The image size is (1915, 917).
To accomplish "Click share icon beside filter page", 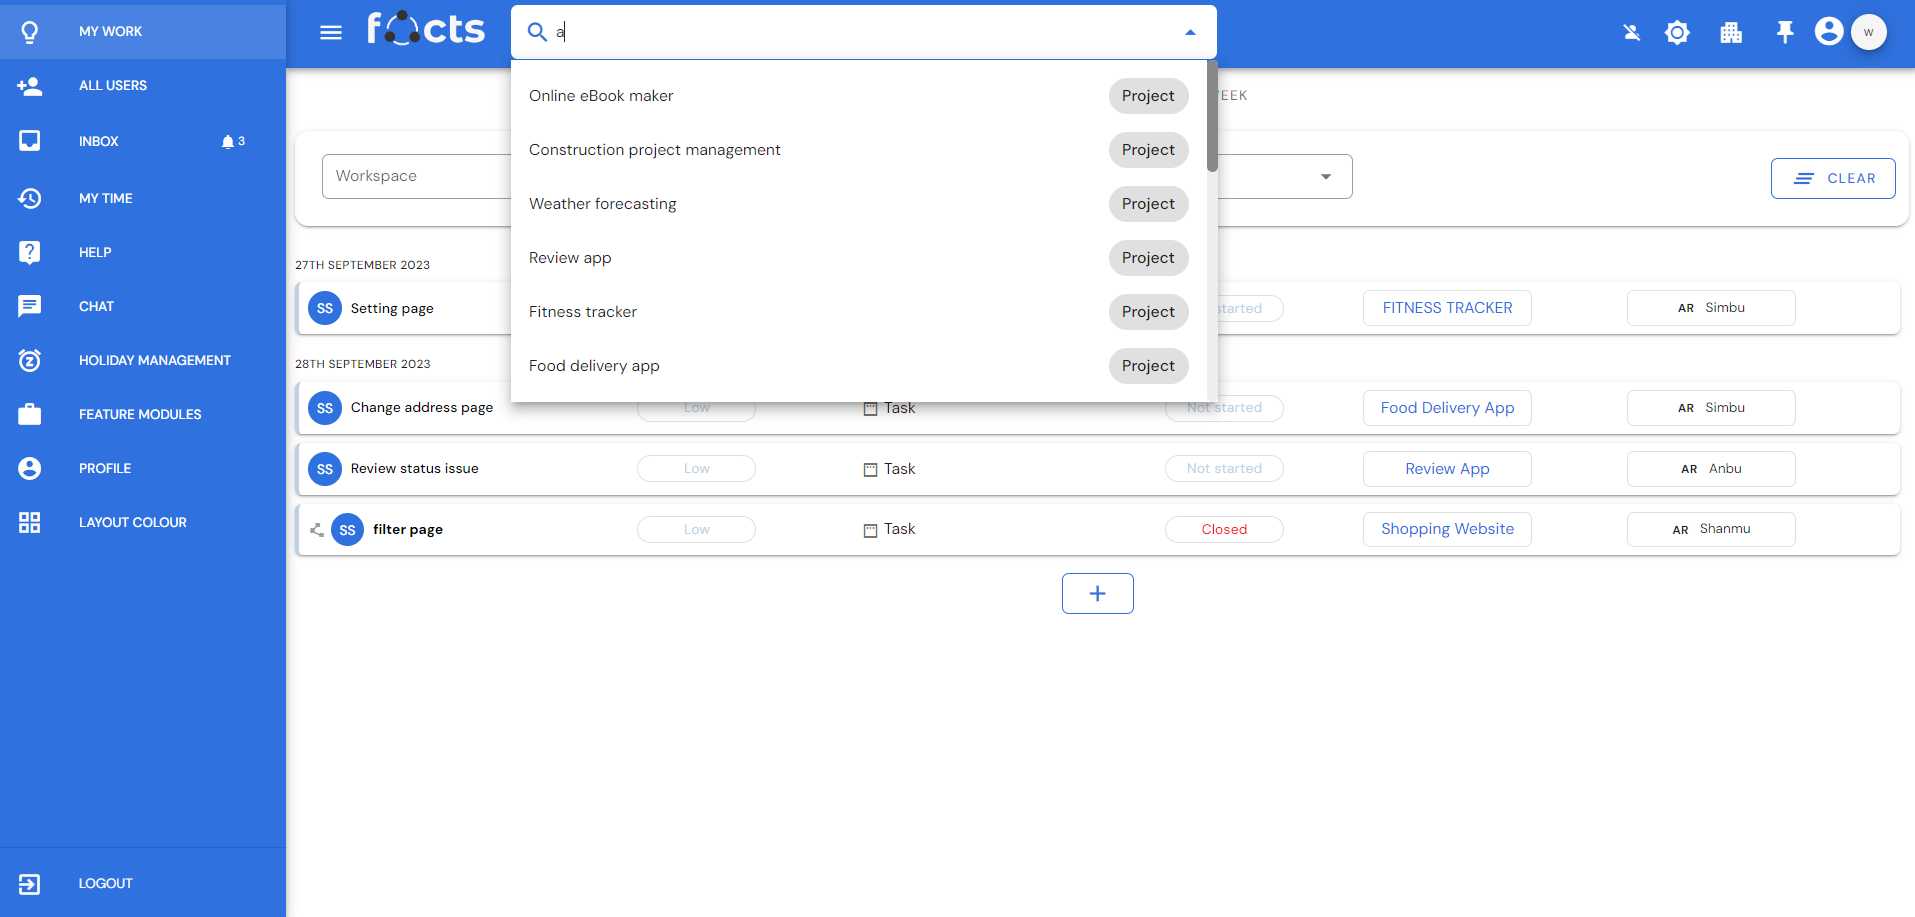I will coord(317,530).
